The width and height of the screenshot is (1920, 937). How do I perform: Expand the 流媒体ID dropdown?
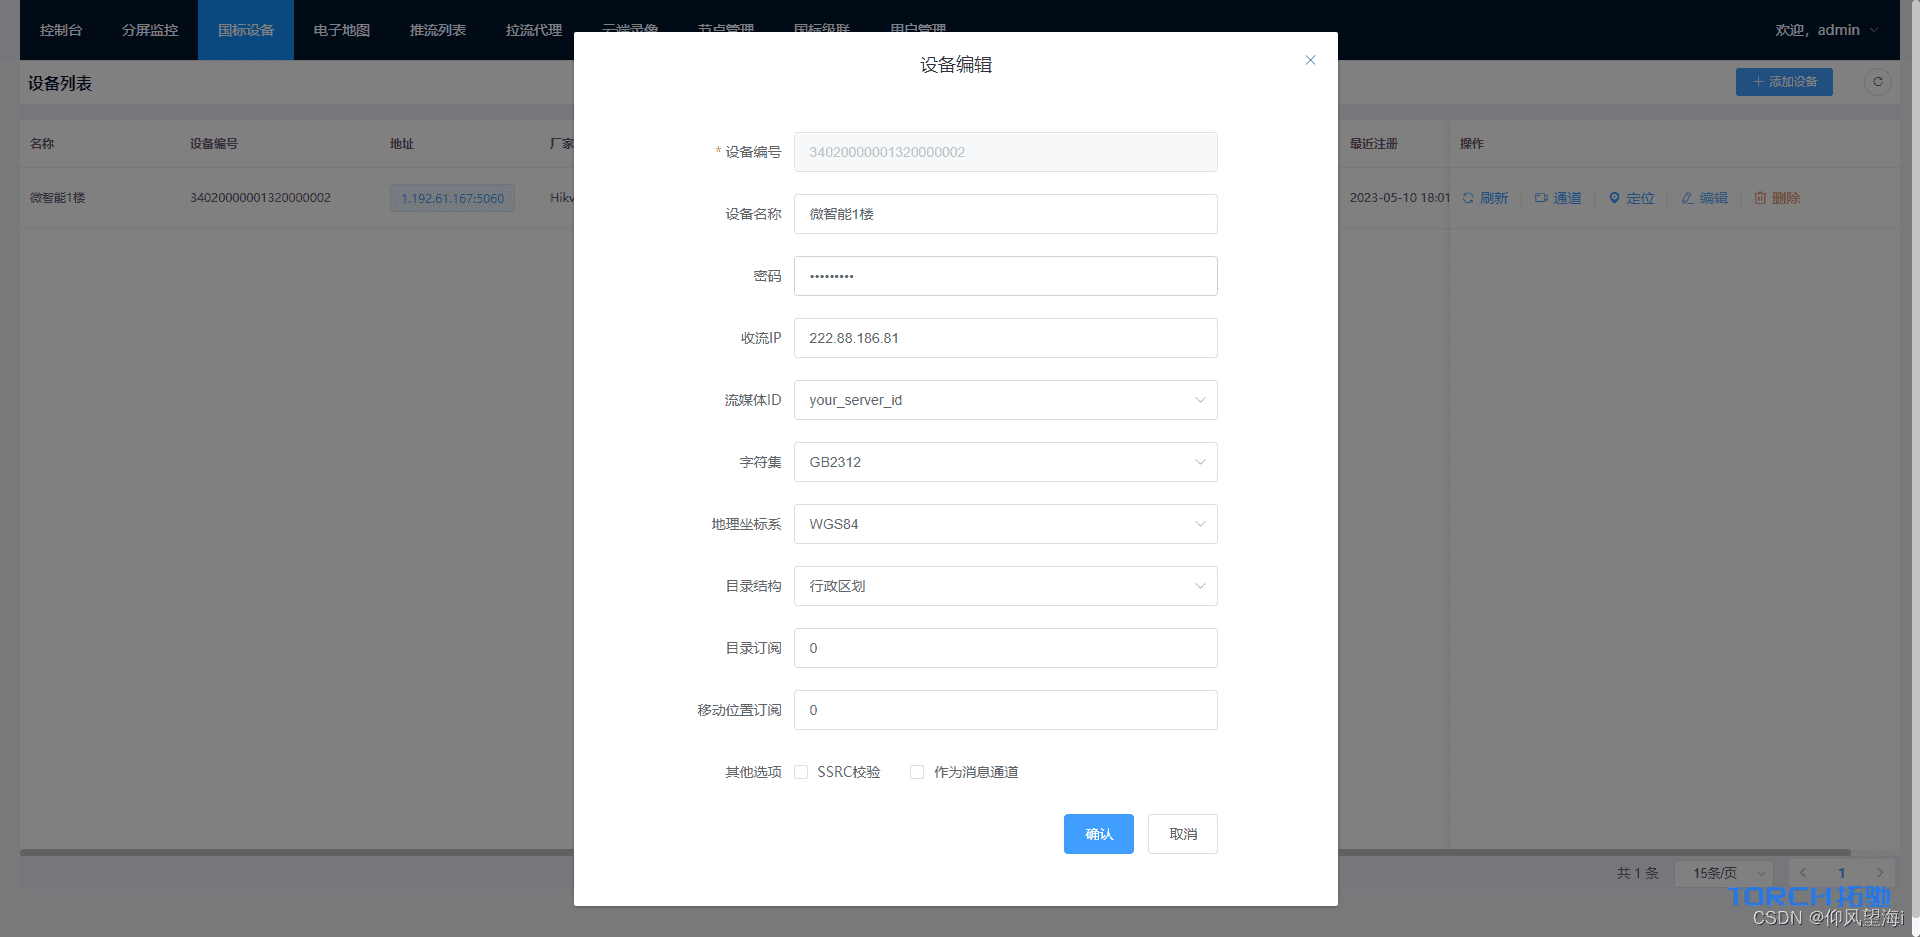click(x=1005, y=400)
